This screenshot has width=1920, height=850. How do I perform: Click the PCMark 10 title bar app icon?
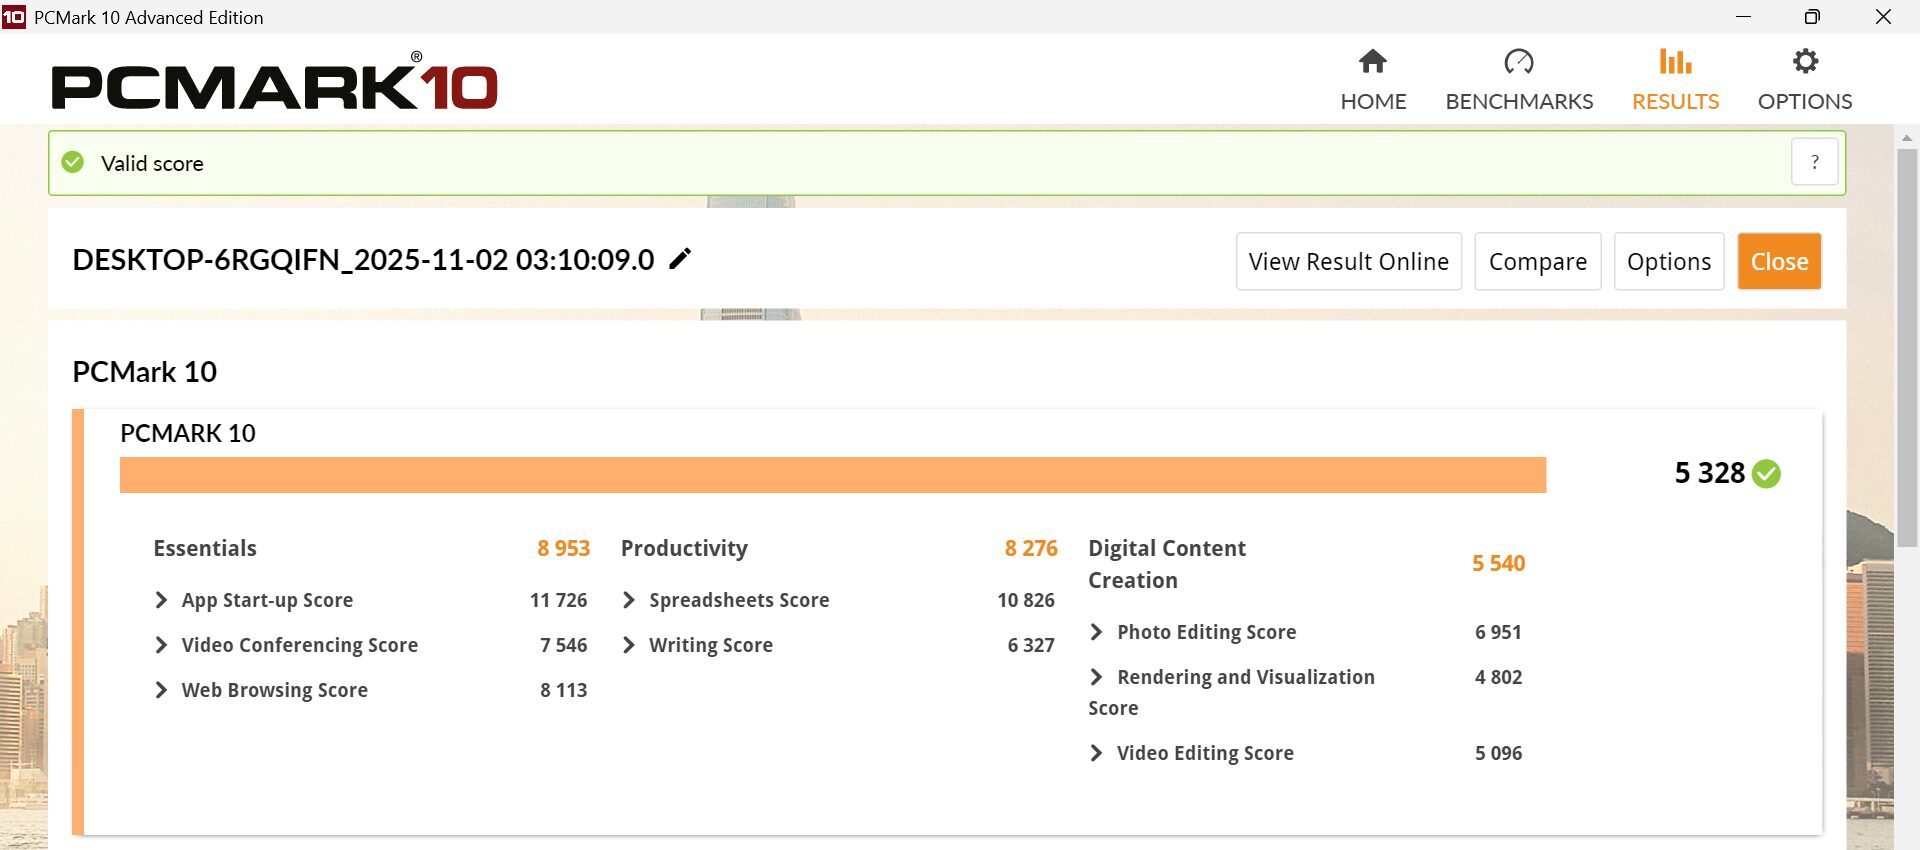point(14,17)
